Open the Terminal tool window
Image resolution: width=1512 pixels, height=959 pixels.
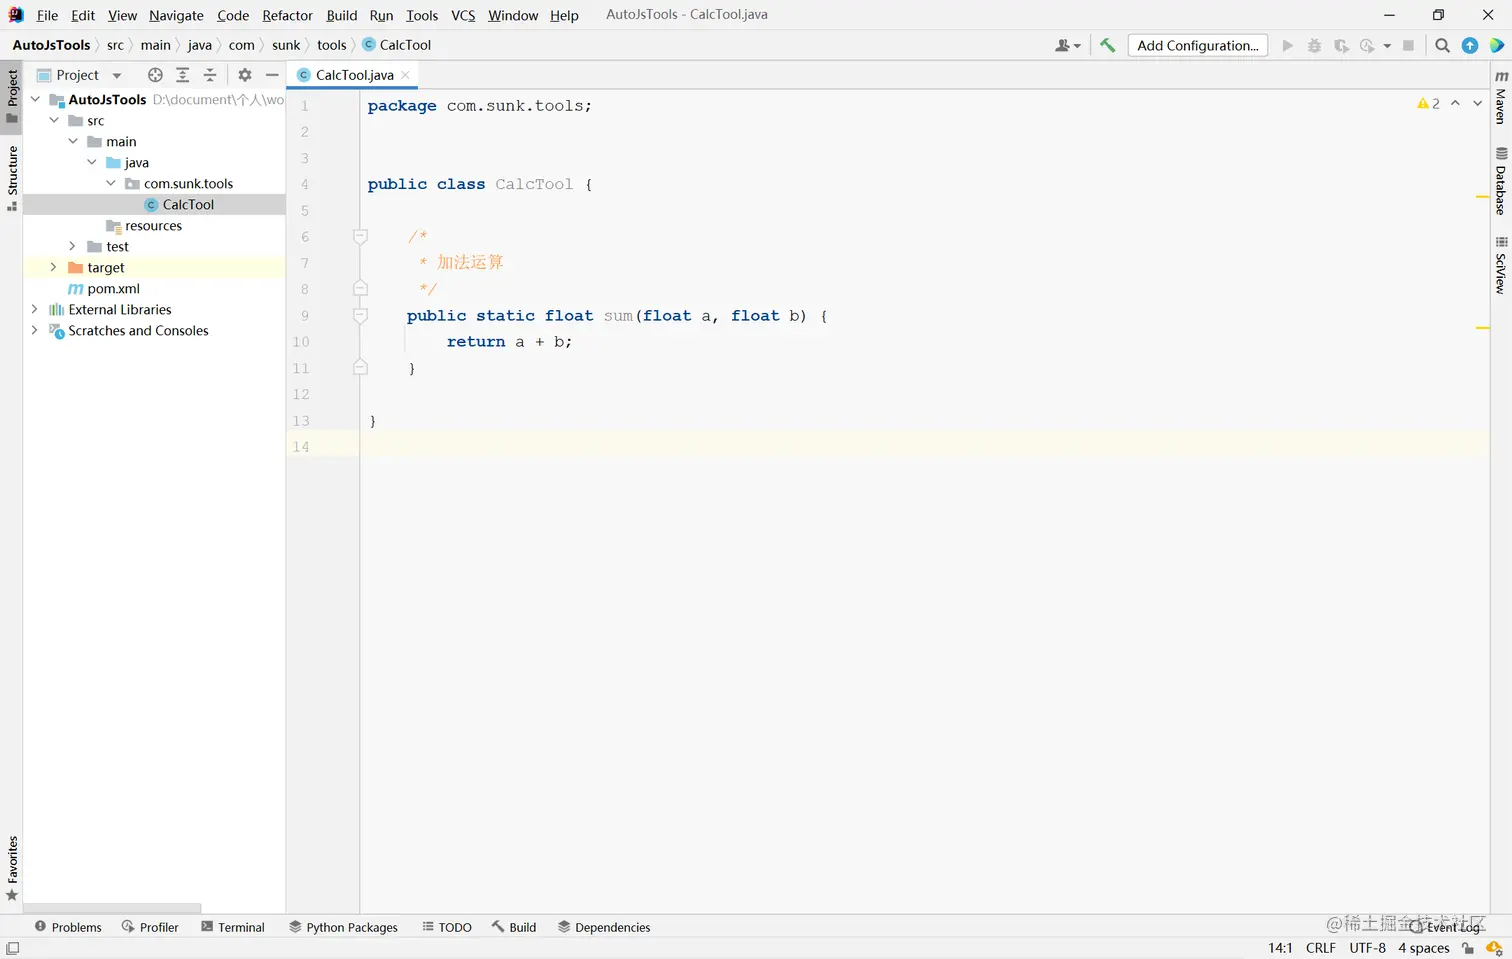(232, 927)
